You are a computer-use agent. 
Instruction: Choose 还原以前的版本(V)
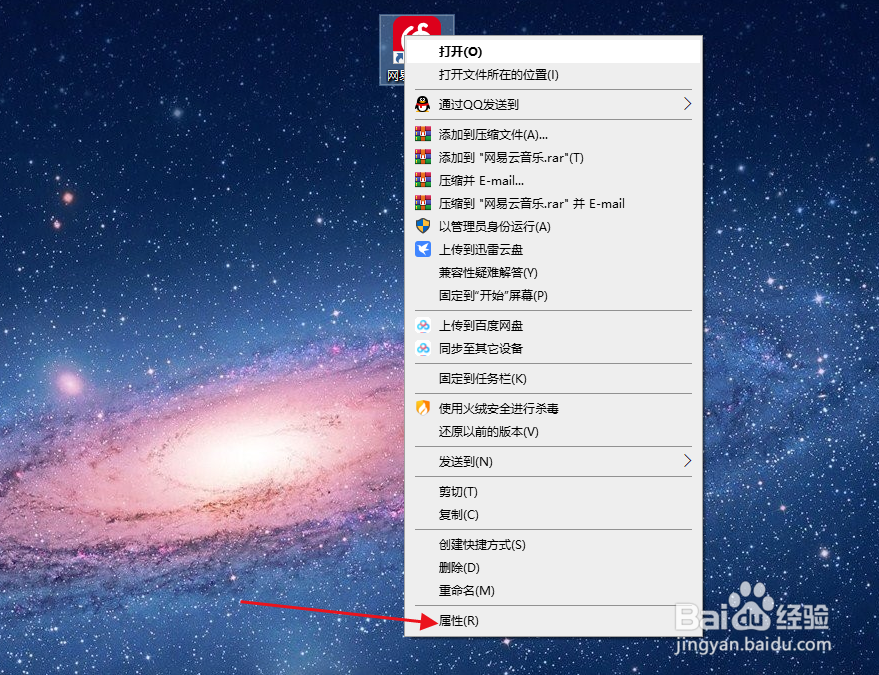coord(553,431)
